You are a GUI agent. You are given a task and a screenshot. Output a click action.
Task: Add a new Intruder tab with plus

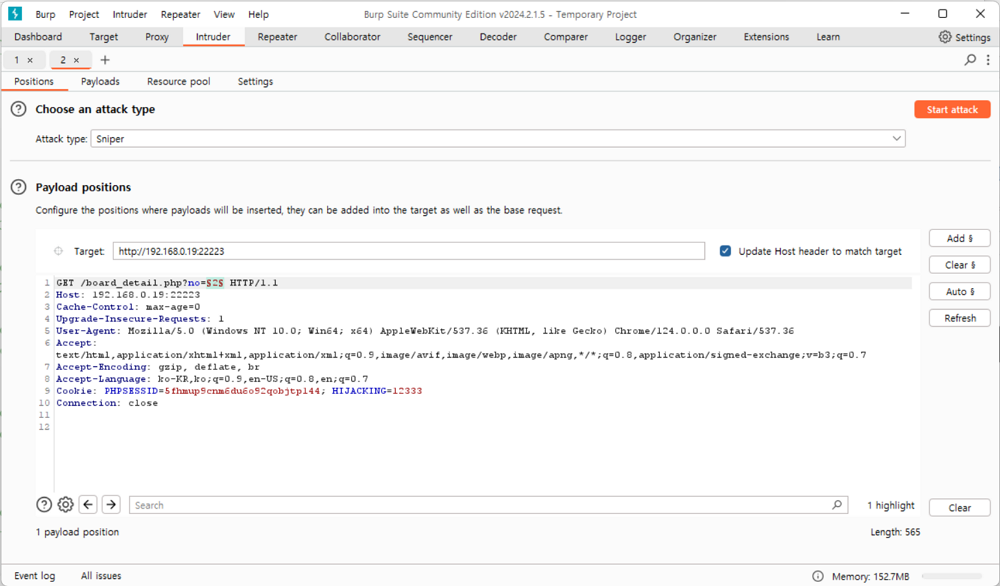[105, 60]
